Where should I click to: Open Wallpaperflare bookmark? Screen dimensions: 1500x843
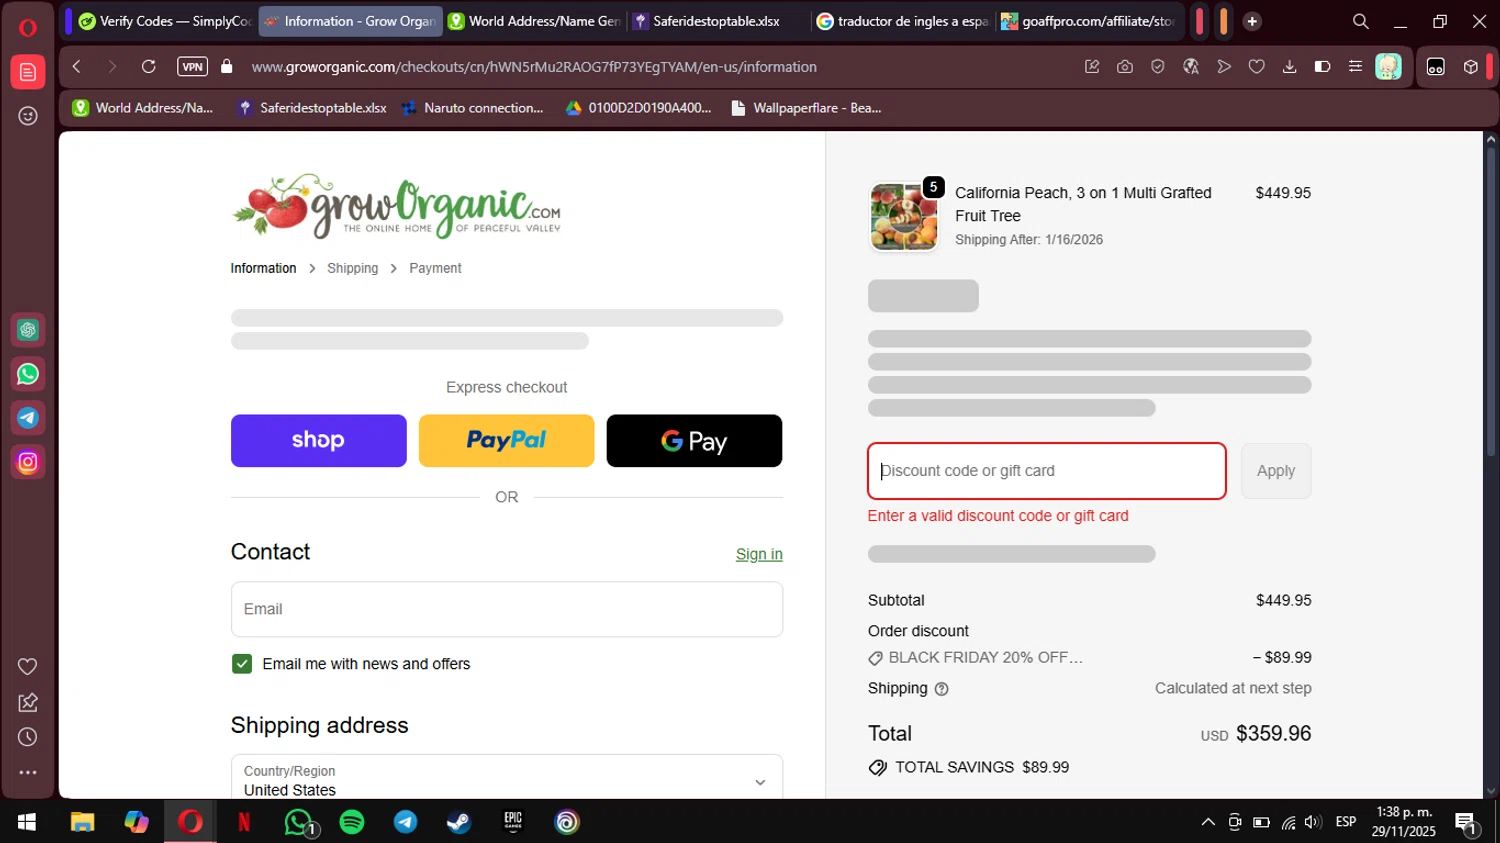806,108
